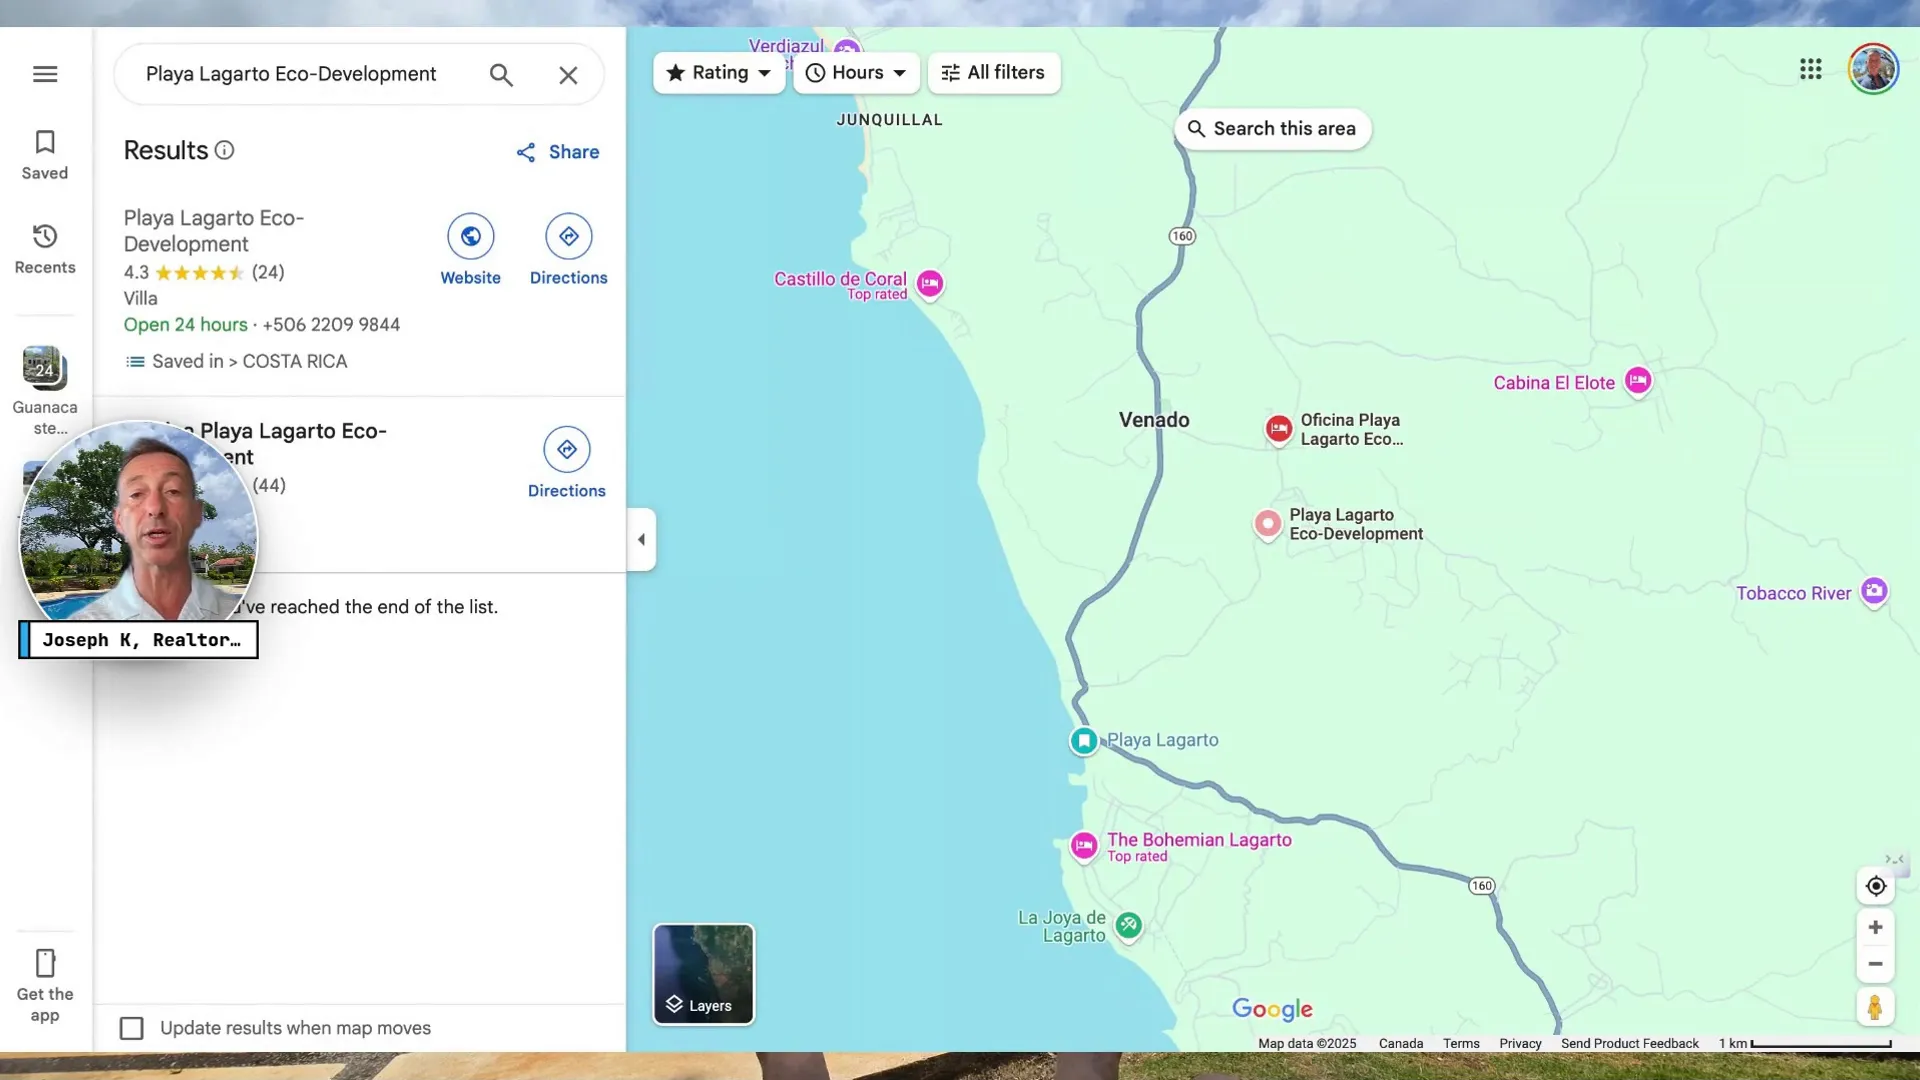Open the Layers map type thumbnail
This screenshot has height=1080, width=1920.
tap(704, 974)
